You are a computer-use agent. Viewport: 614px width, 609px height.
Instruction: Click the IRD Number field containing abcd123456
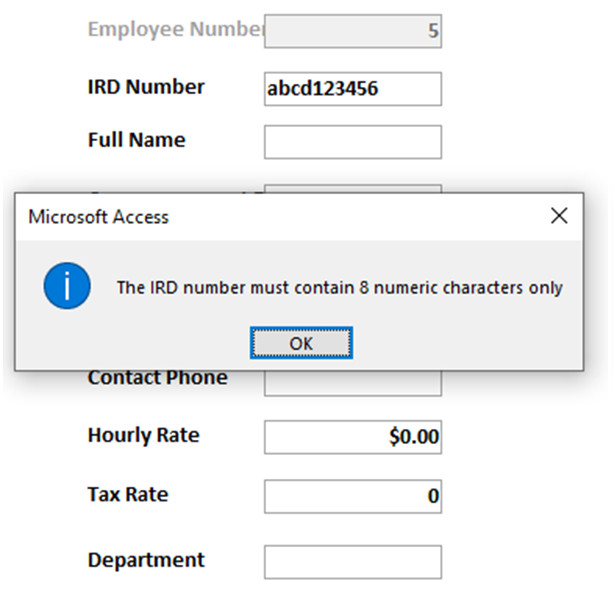point(353,89)
